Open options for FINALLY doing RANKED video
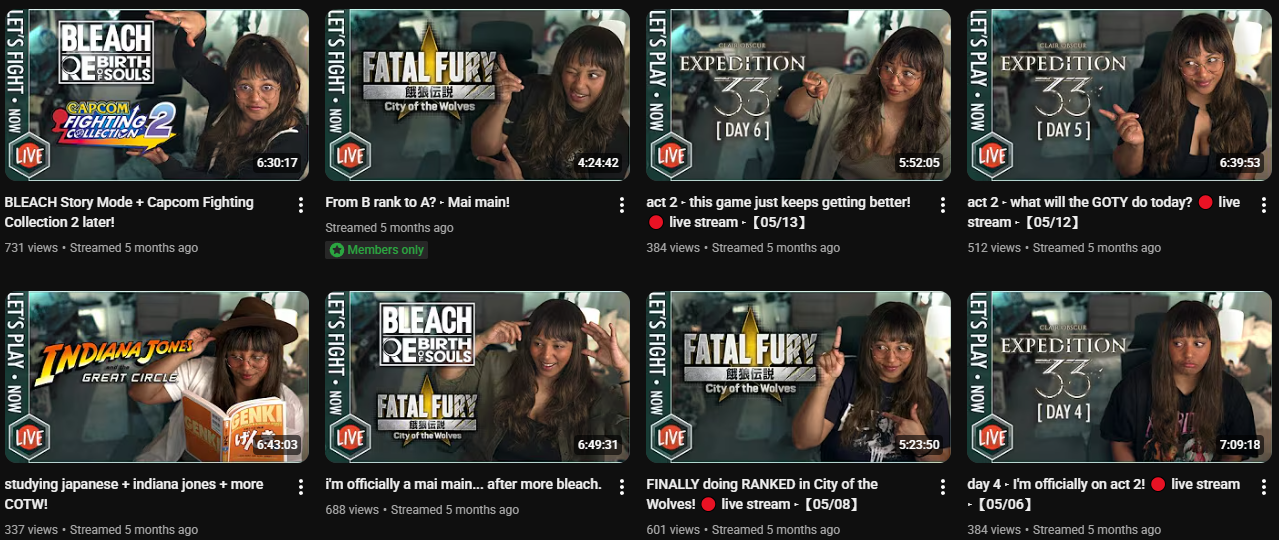 943,487
